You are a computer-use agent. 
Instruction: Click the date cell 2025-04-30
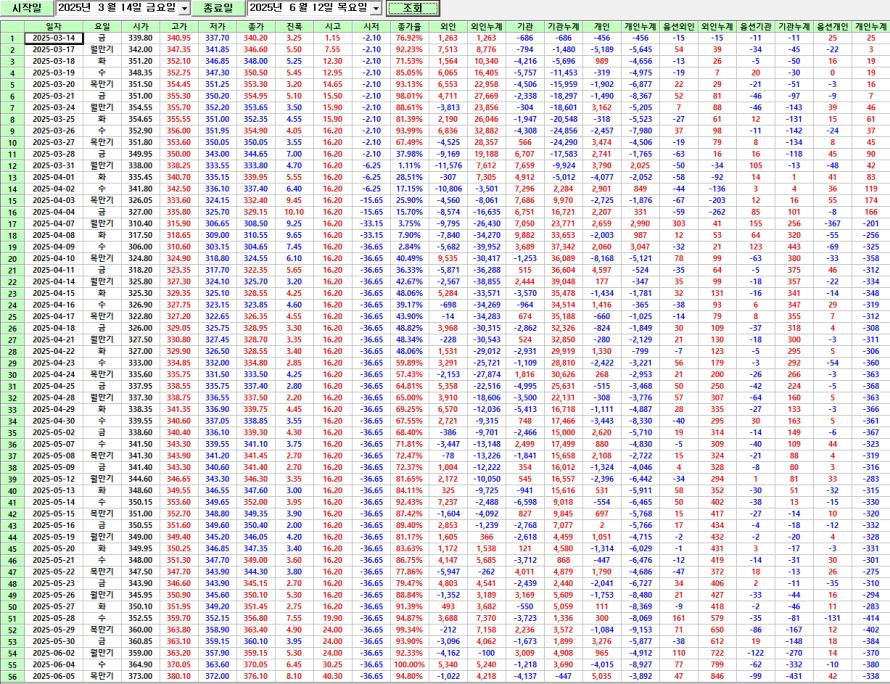pos(53,421)
